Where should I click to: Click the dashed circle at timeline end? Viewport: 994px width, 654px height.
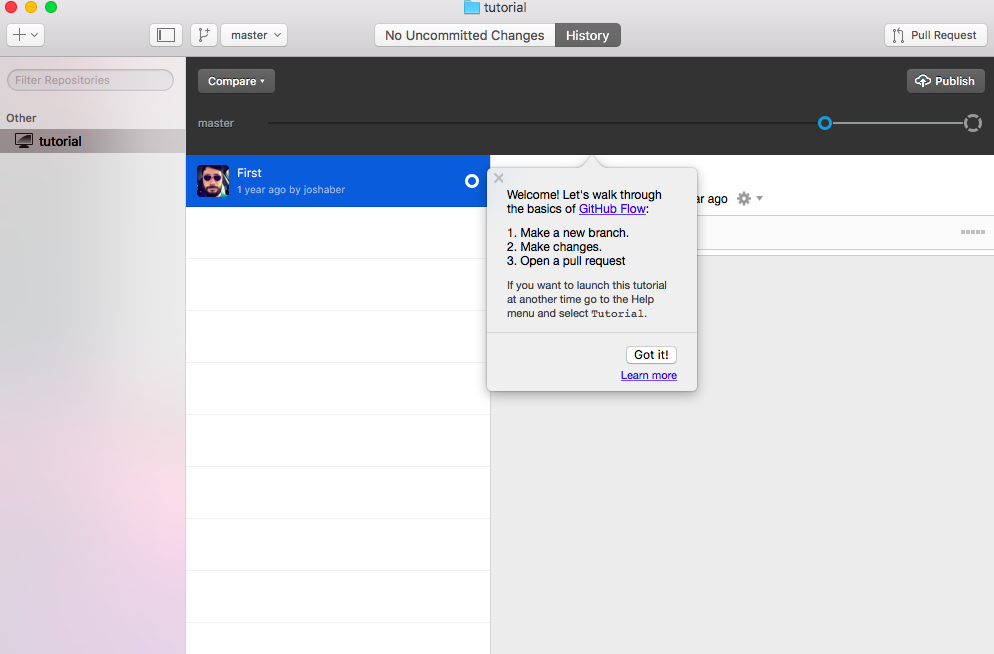click(x=972, y=123)
